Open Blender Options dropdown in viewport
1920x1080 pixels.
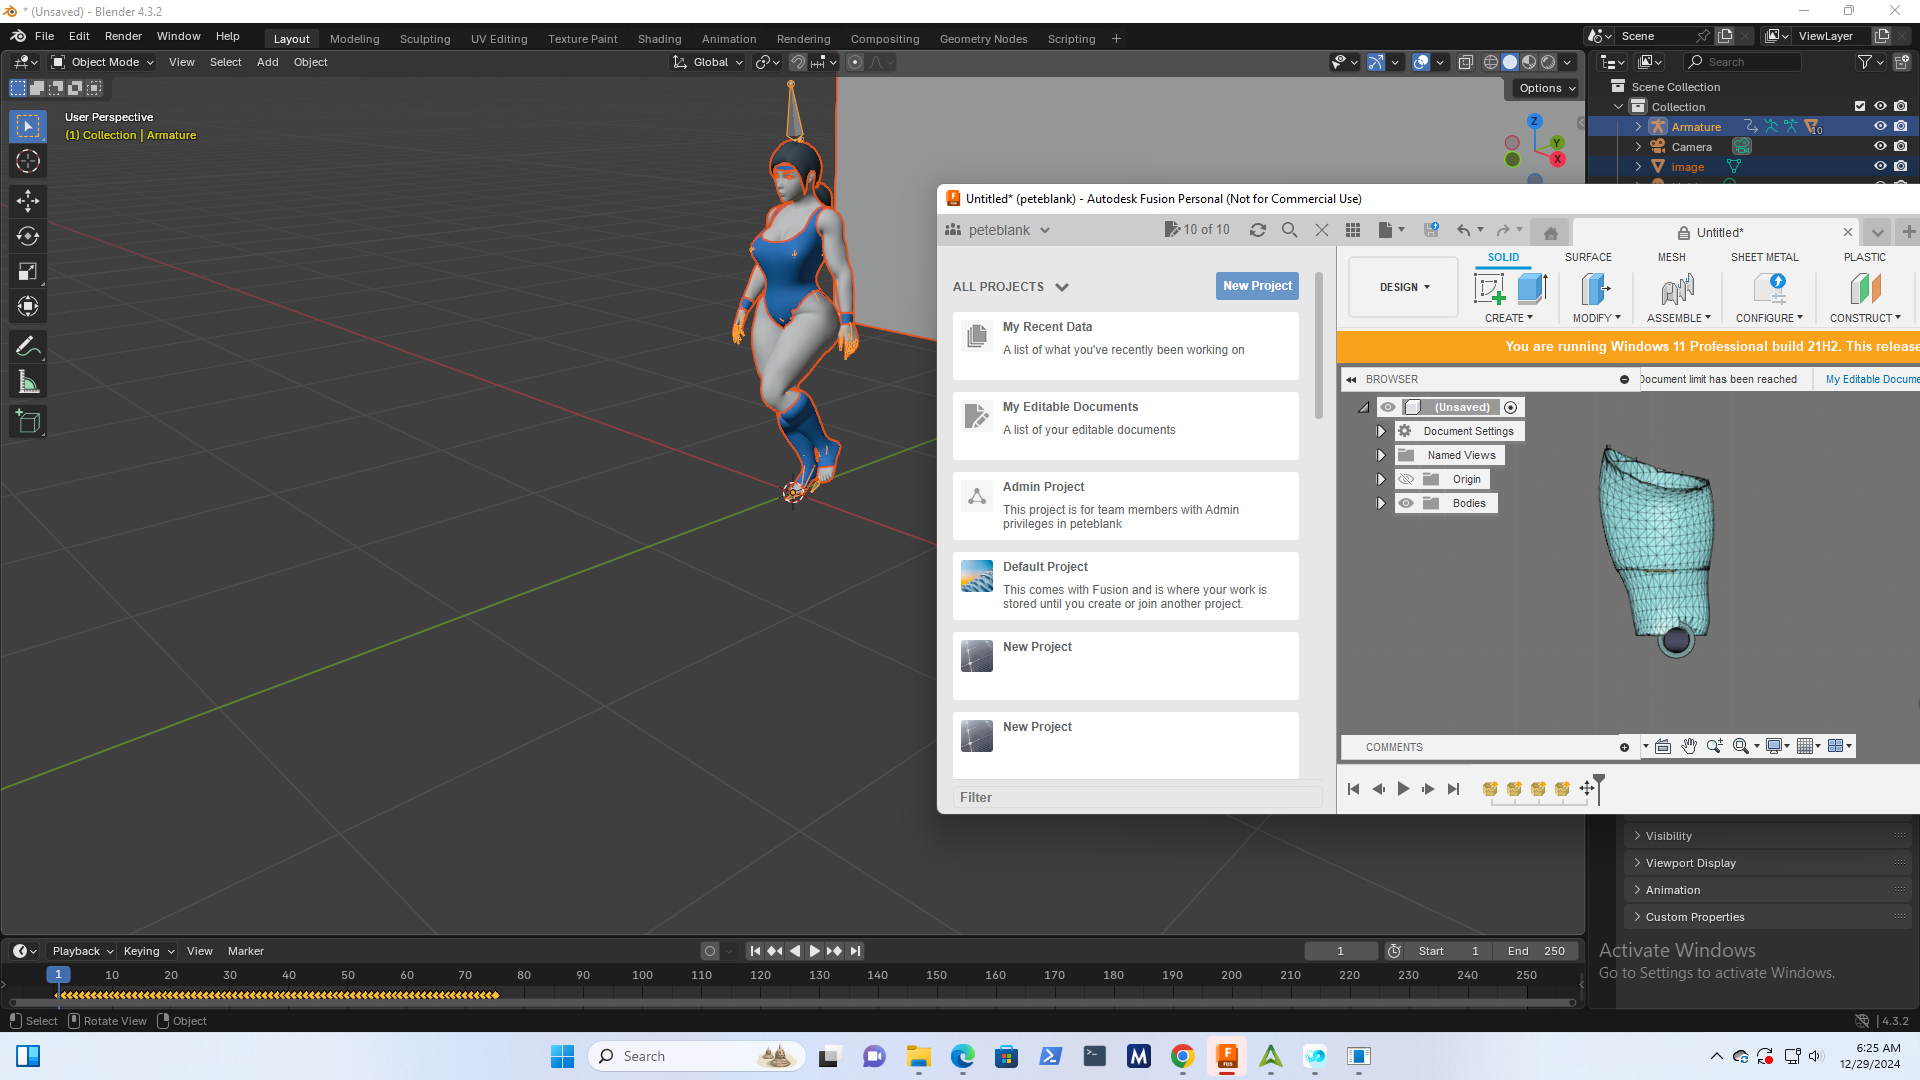pos(1546,88)
